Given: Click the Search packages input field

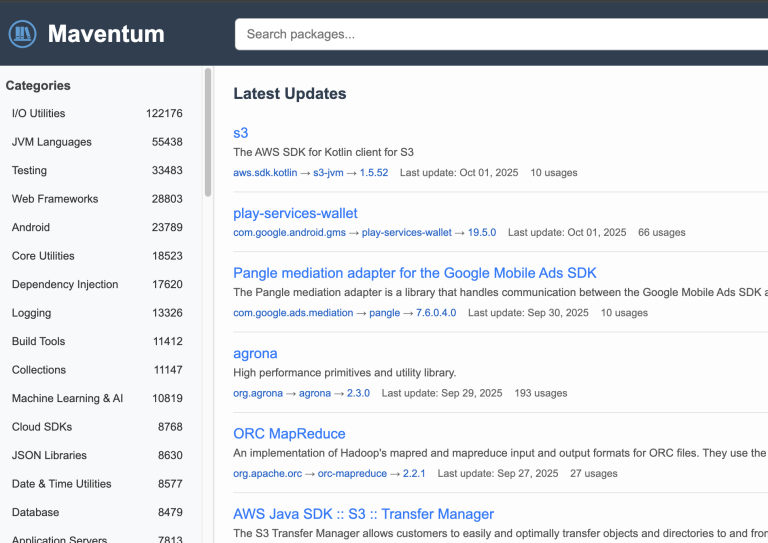Looking at the screenshot, I should (x=500, y=34).
